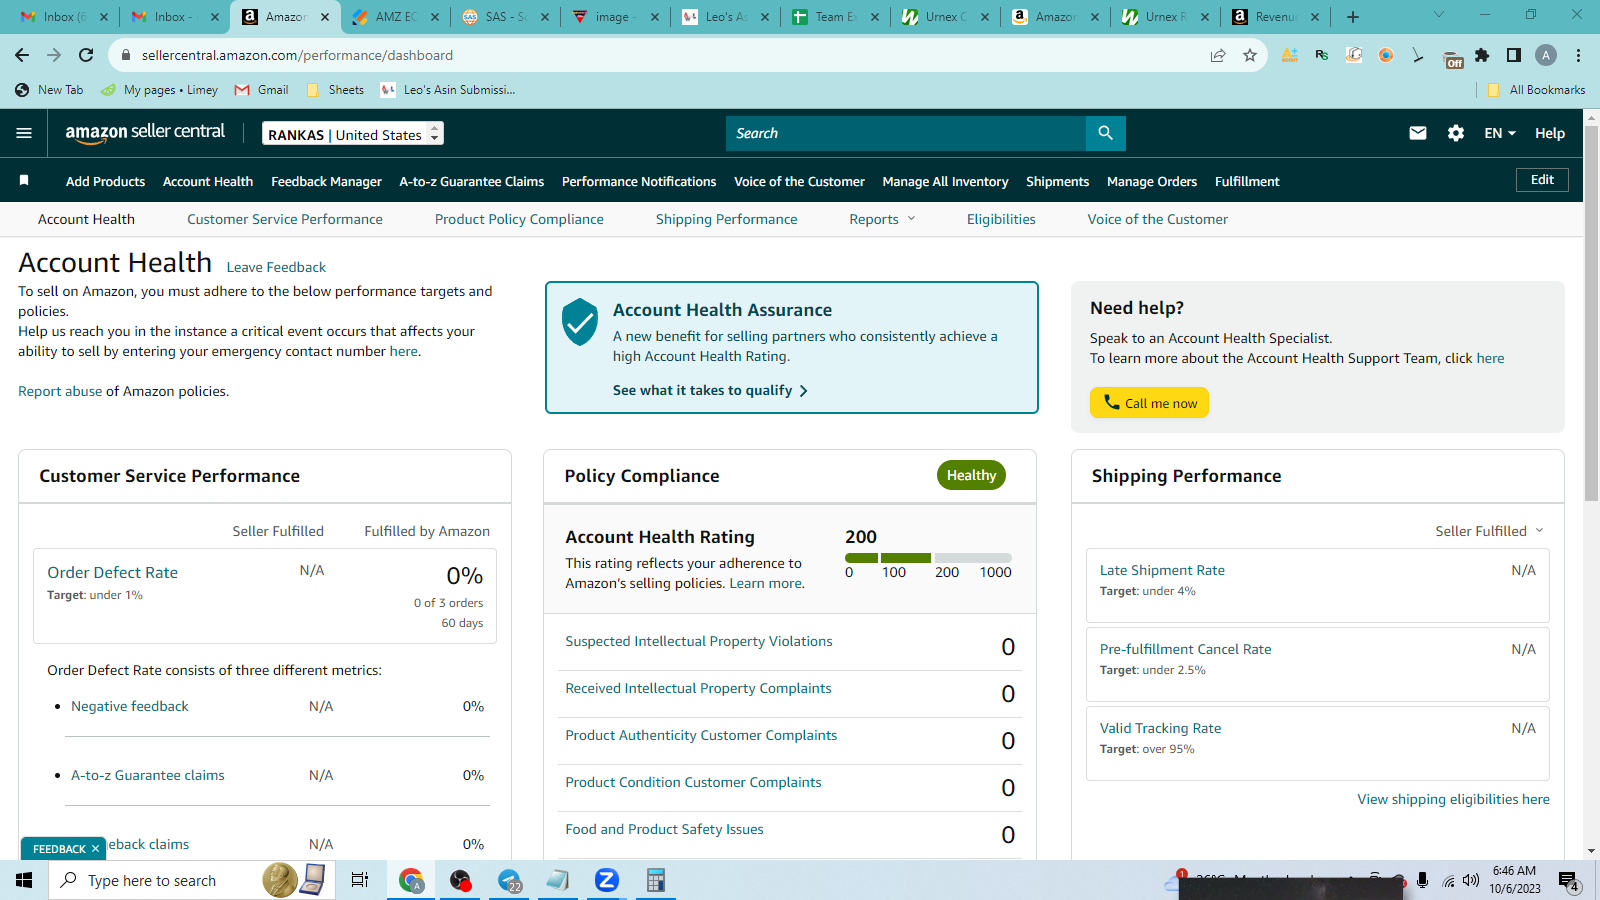Select the Account Health sub-tab
This screenshot has height=900, width=1600.
[x=86, y=219]
